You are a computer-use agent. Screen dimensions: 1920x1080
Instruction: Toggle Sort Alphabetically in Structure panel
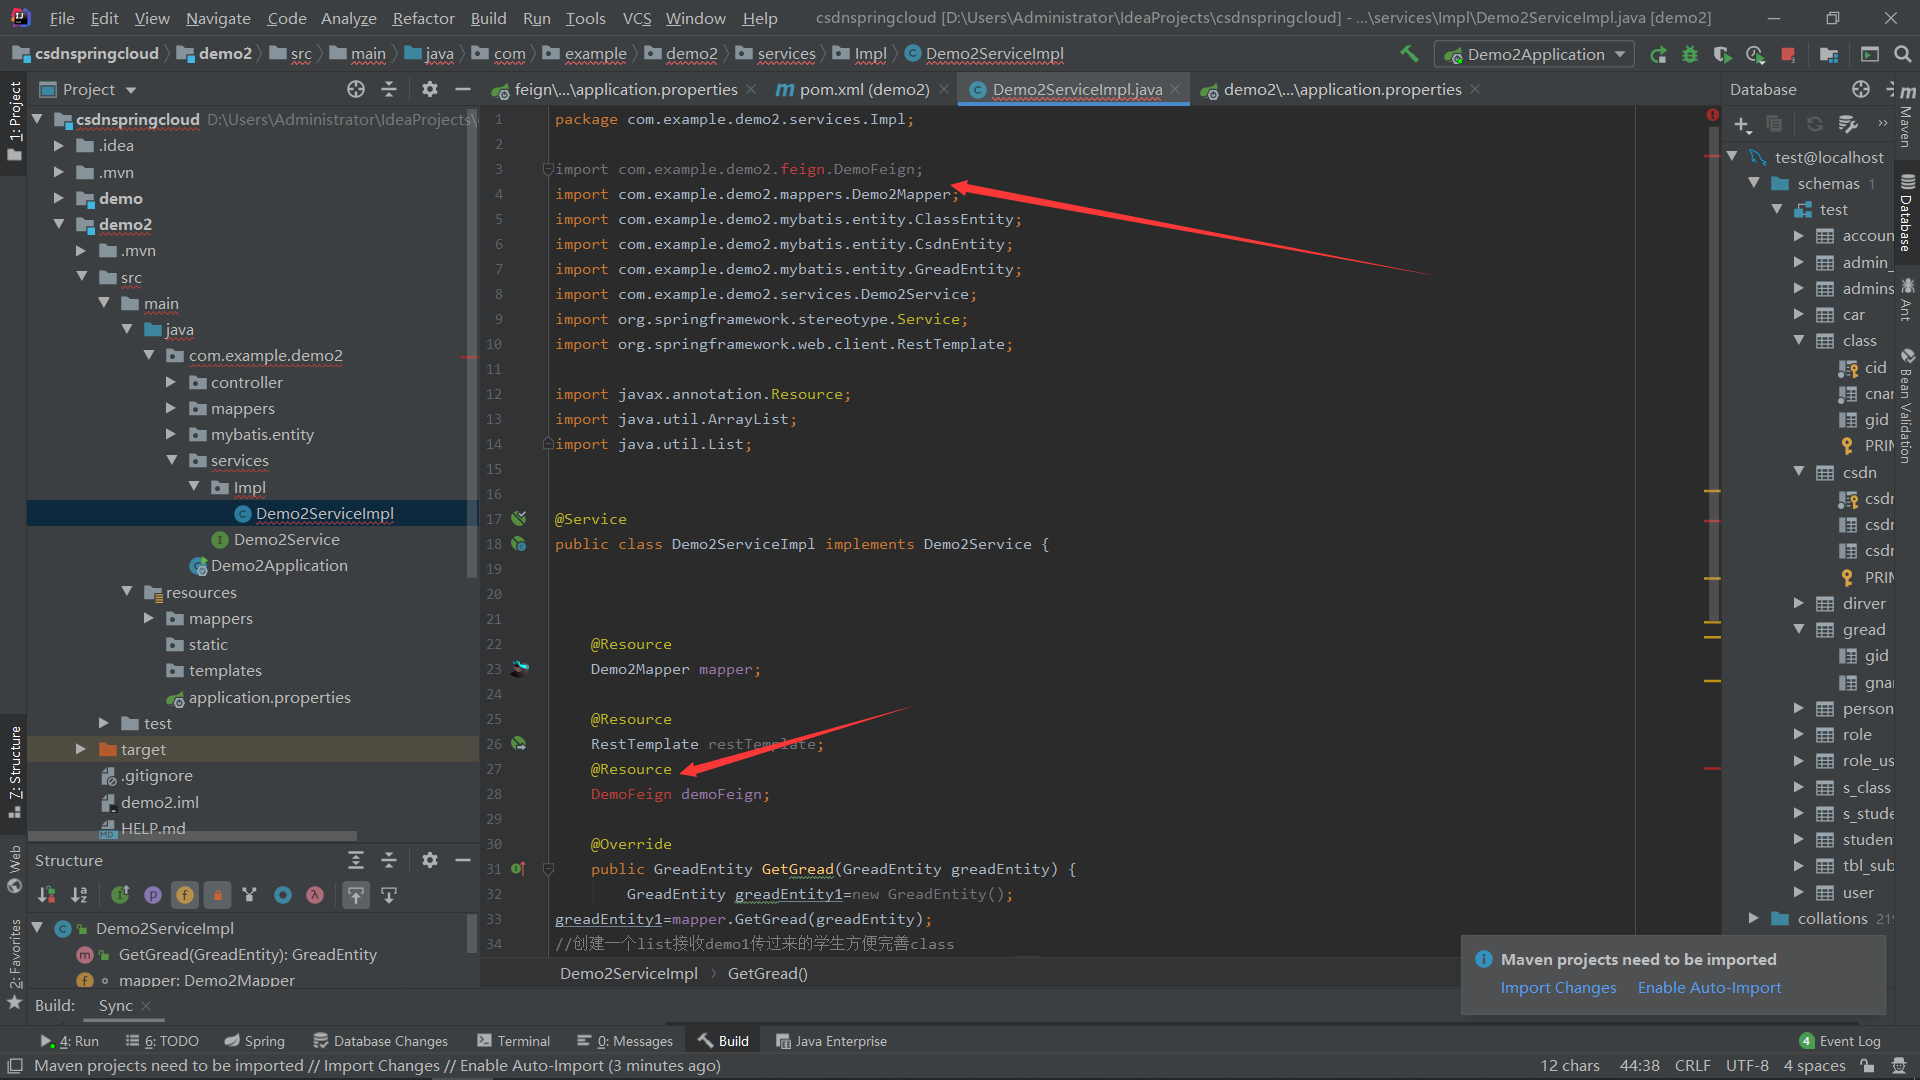(79, 895)
